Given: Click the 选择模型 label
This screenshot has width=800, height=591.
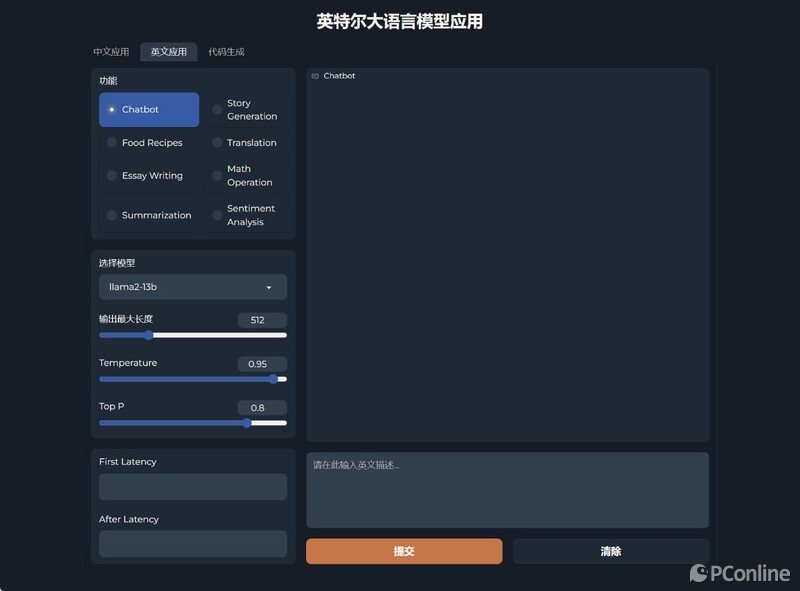Looking at the screenshot, I should pos(117,263).
